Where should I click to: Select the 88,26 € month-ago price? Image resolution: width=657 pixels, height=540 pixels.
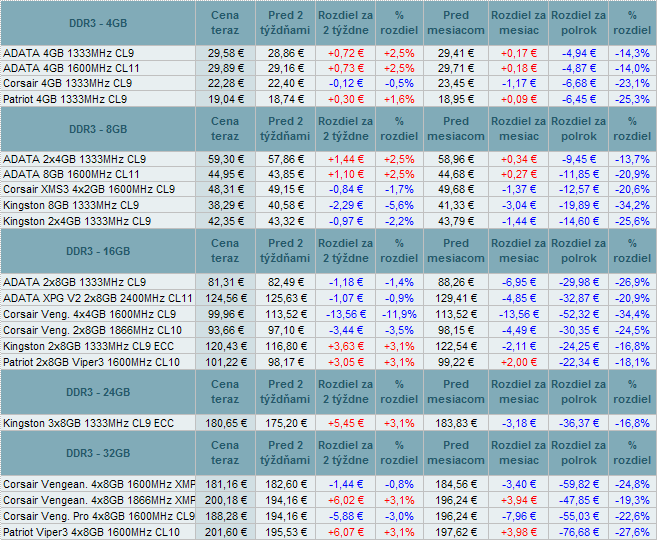pyautogui.click(x=456, y=282)
